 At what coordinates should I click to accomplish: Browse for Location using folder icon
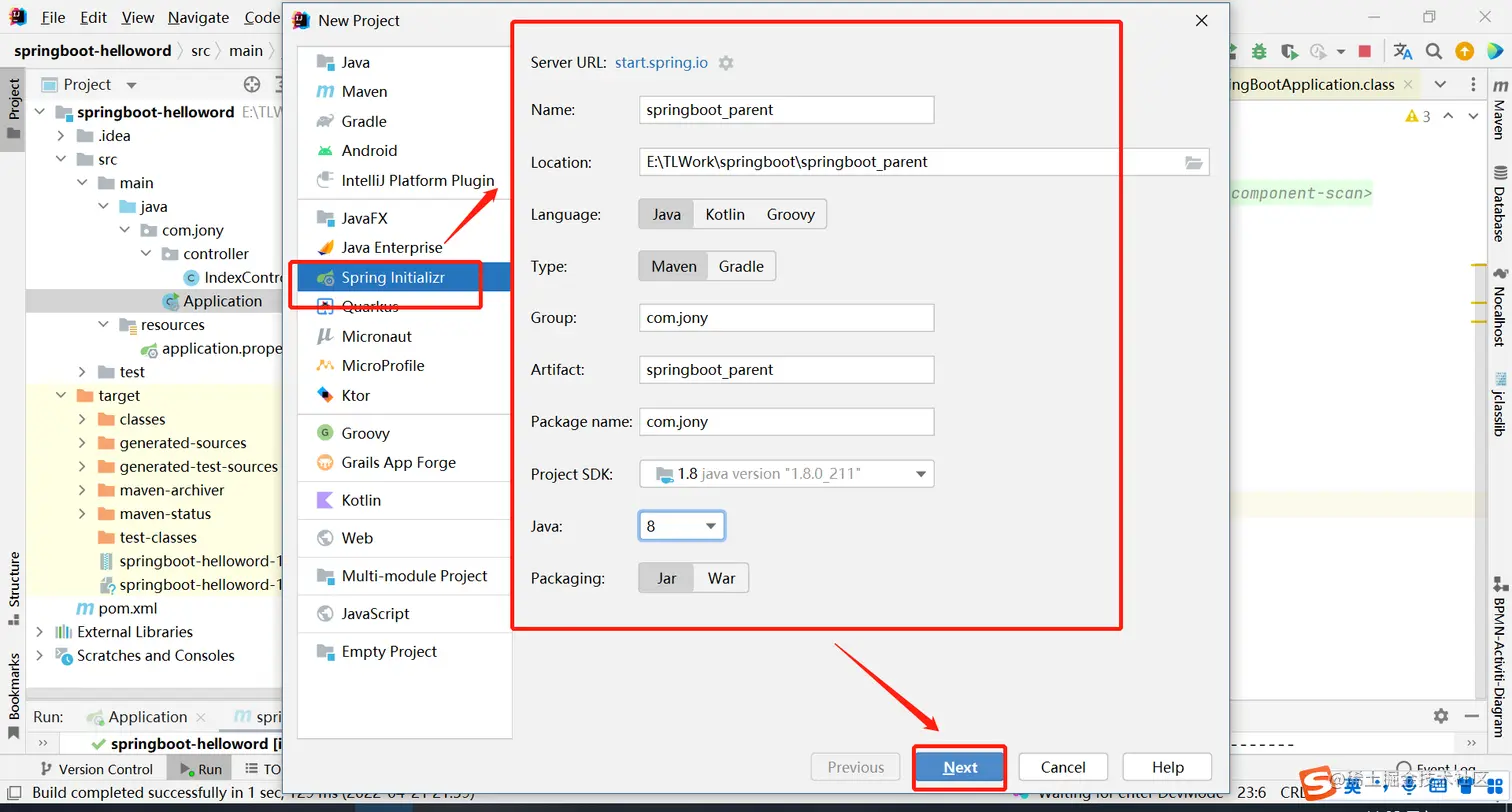[1193, 162]
